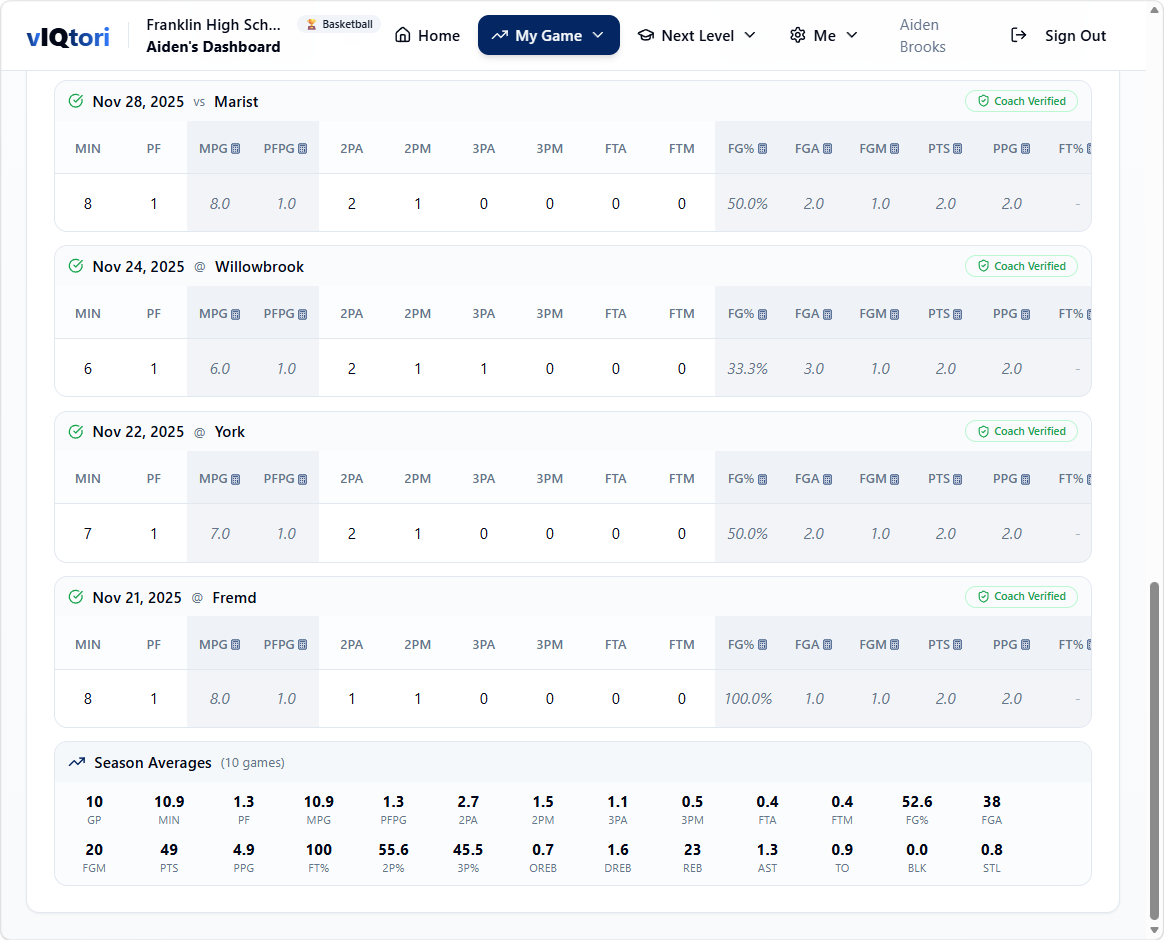
Task: Click the Me gear icon
Action: click(797, 35)
